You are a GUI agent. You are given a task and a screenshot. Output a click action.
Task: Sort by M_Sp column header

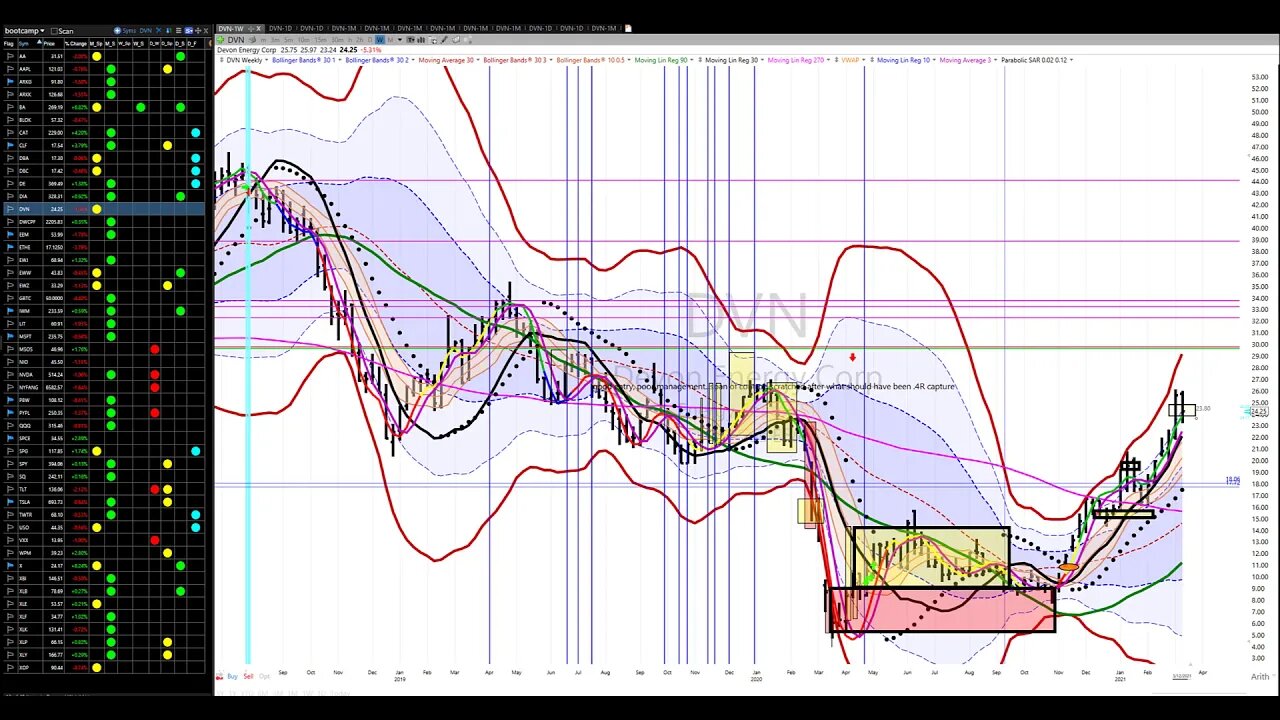point(96,44)
